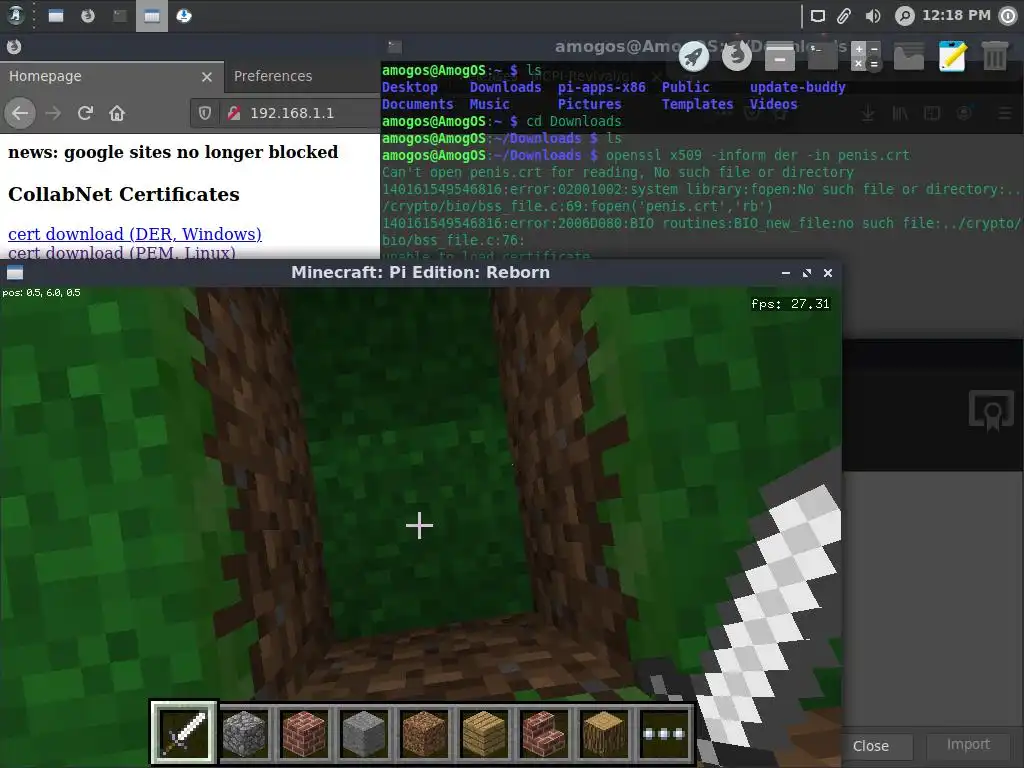Click the power button icon in the panel
Screen dimensions: 1024x768
coord(1008,16)
